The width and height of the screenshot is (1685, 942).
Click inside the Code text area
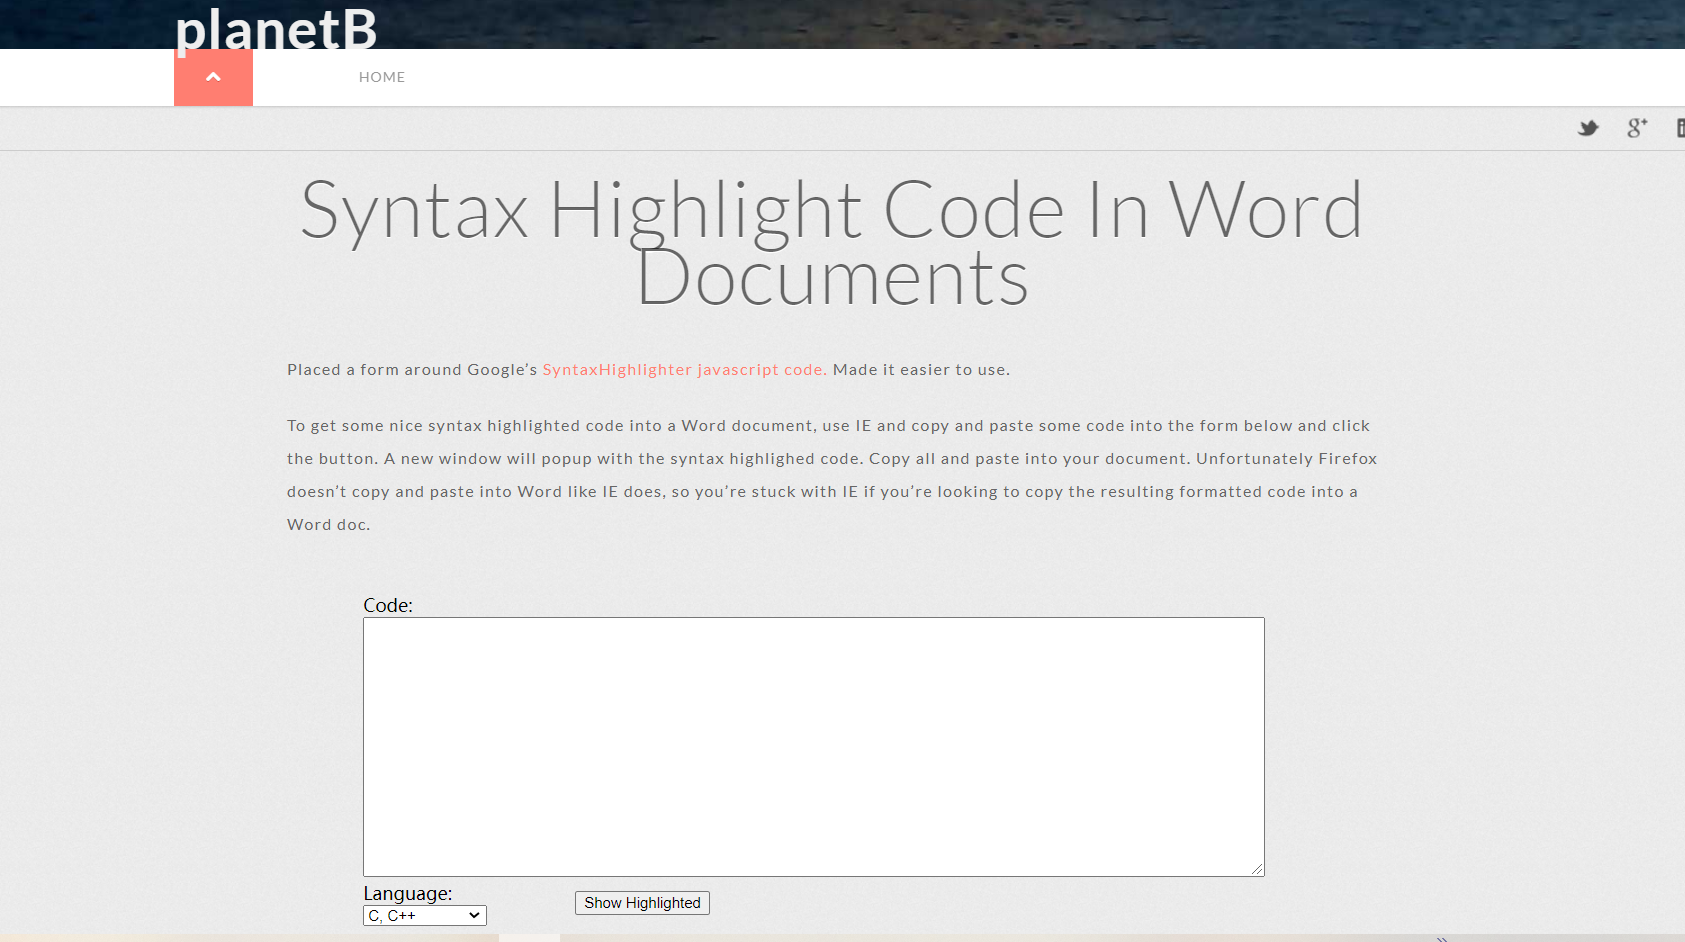point(813,746)
